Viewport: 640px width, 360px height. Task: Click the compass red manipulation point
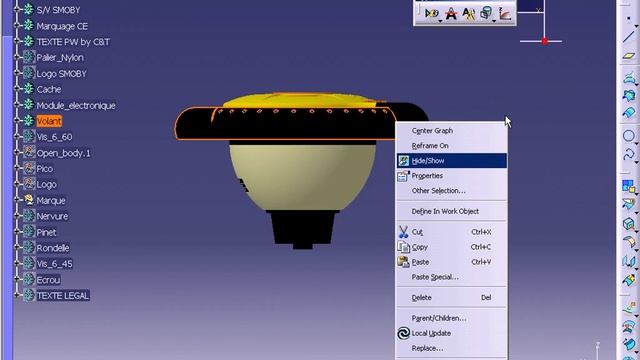544,41
